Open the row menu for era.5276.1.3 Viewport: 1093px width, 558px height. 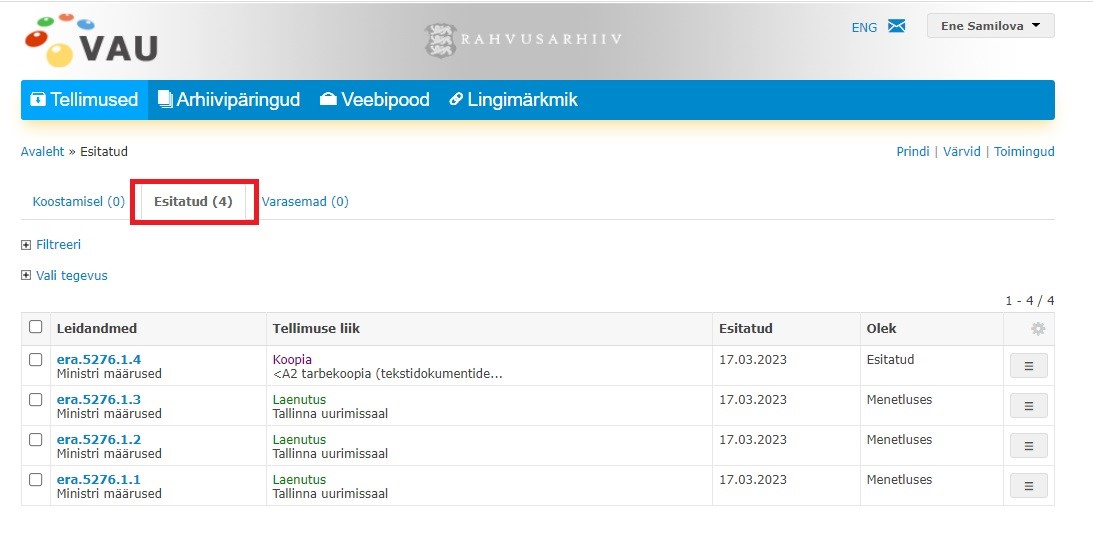coord(1028,406)
